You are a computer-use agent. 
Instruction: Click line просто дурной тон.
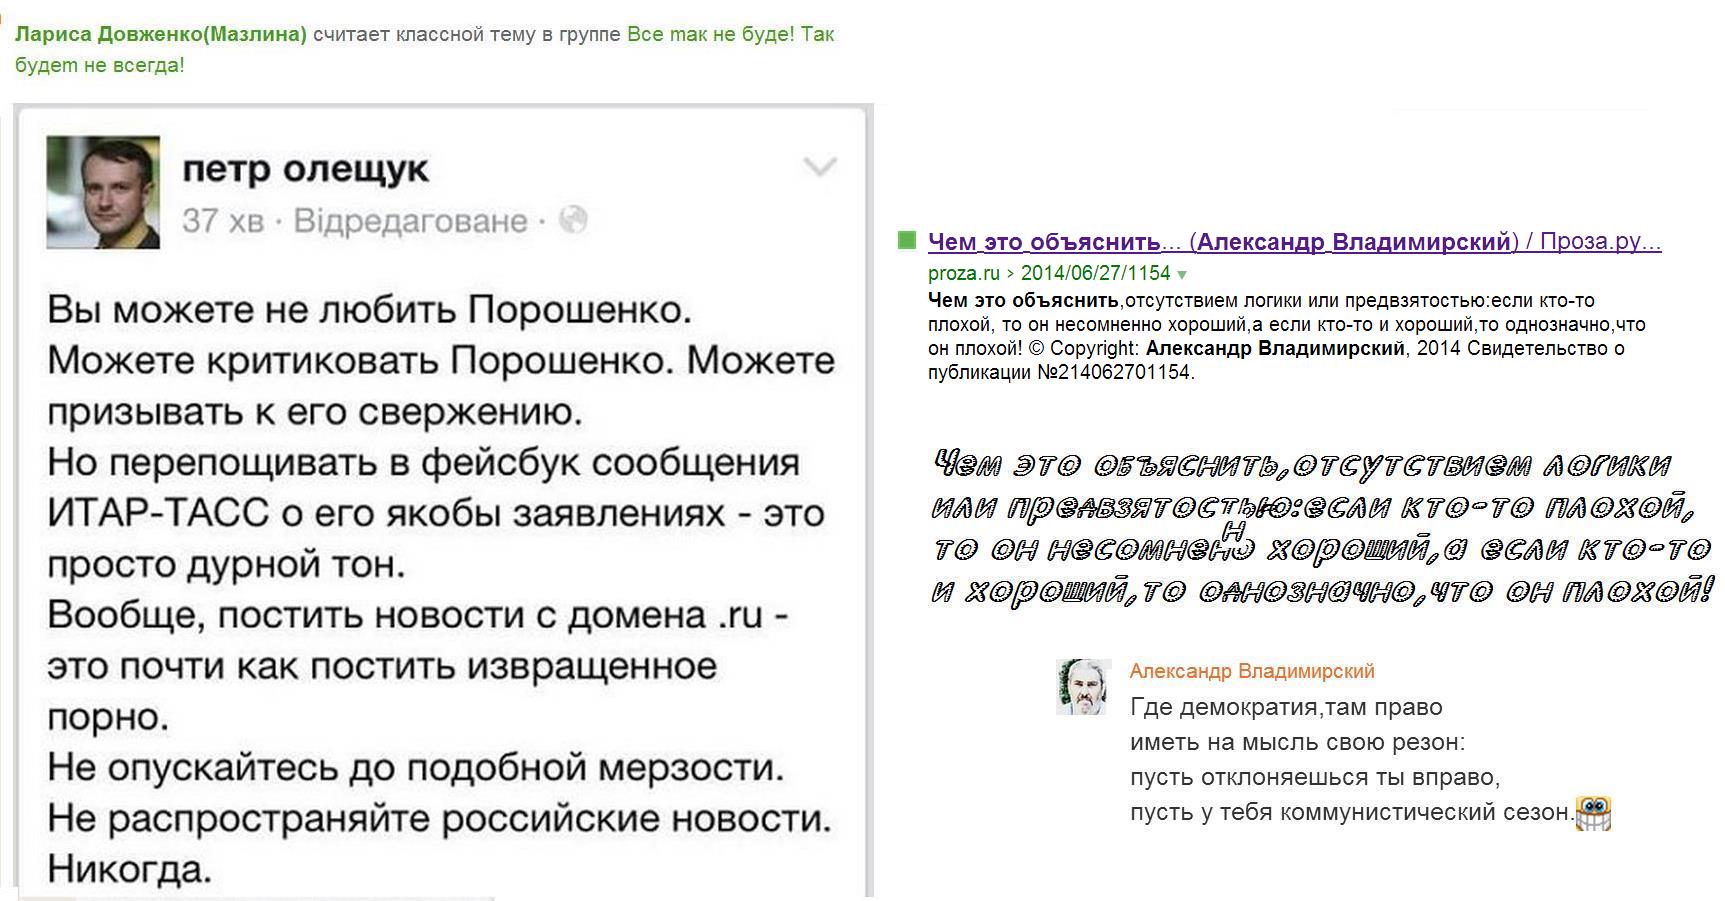227,565
